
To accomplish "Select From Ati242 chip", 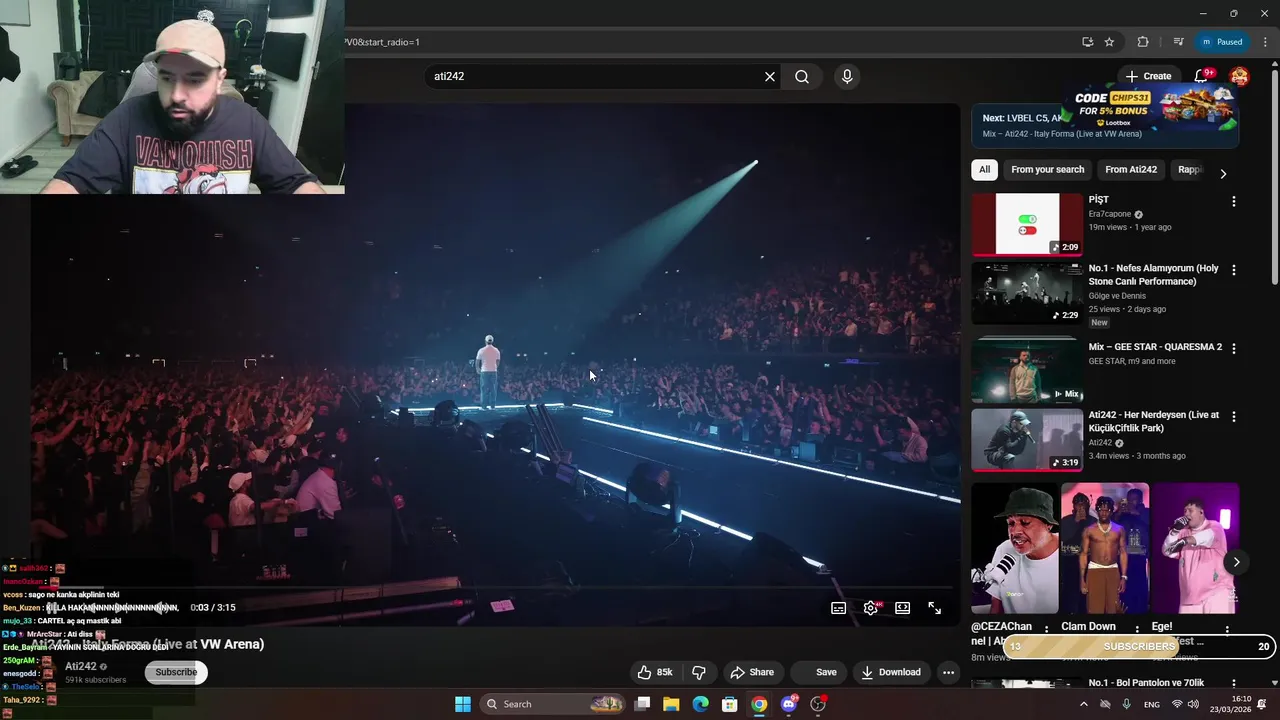I will click(x=1131, y=170).
